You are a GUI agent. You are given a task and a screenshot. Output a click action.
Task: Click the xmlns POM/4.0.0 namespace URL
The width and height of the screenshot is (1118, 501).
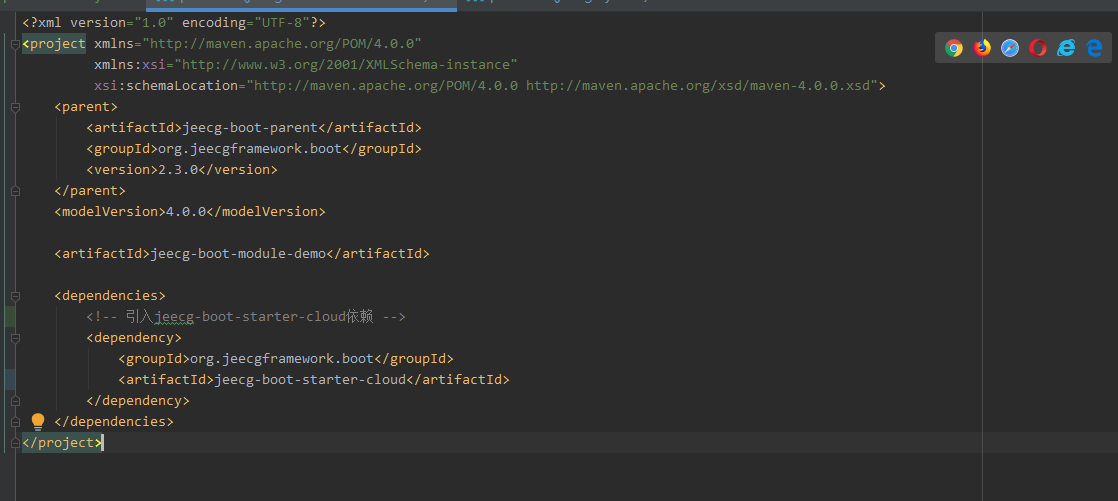pos(282,43)
